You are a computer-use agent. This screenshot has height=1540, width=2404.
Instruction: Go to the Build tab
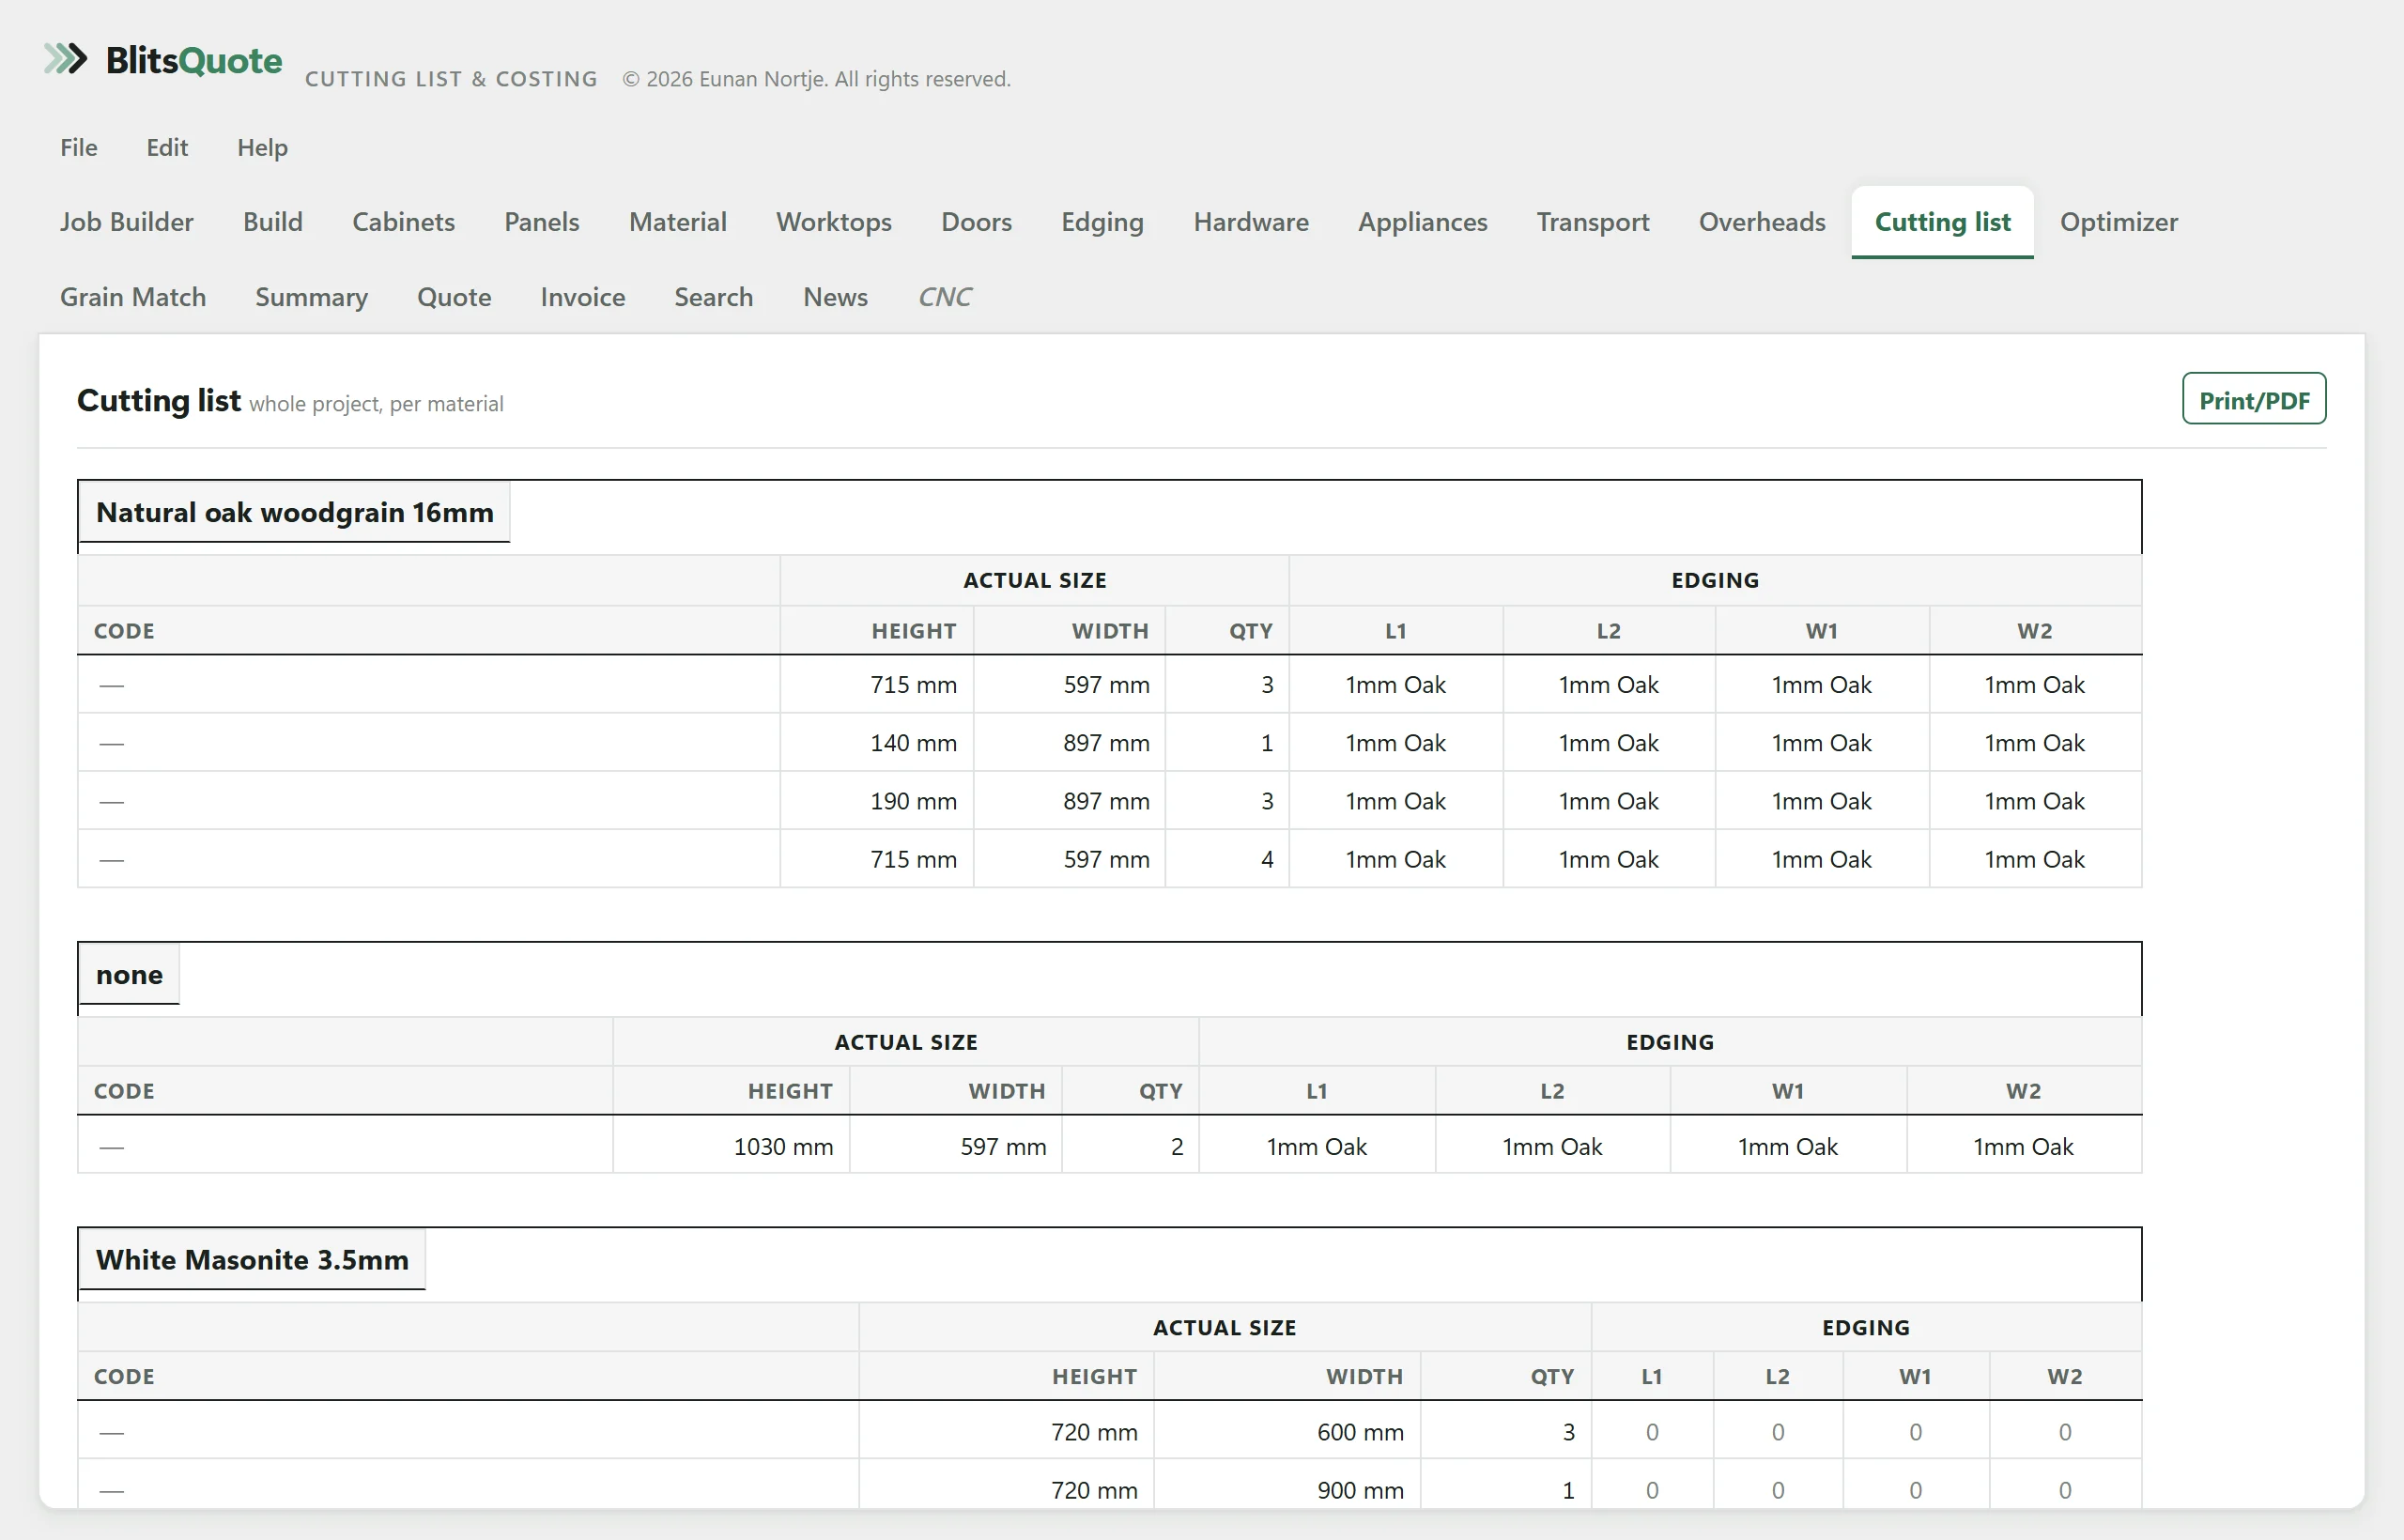click(273, 222)
